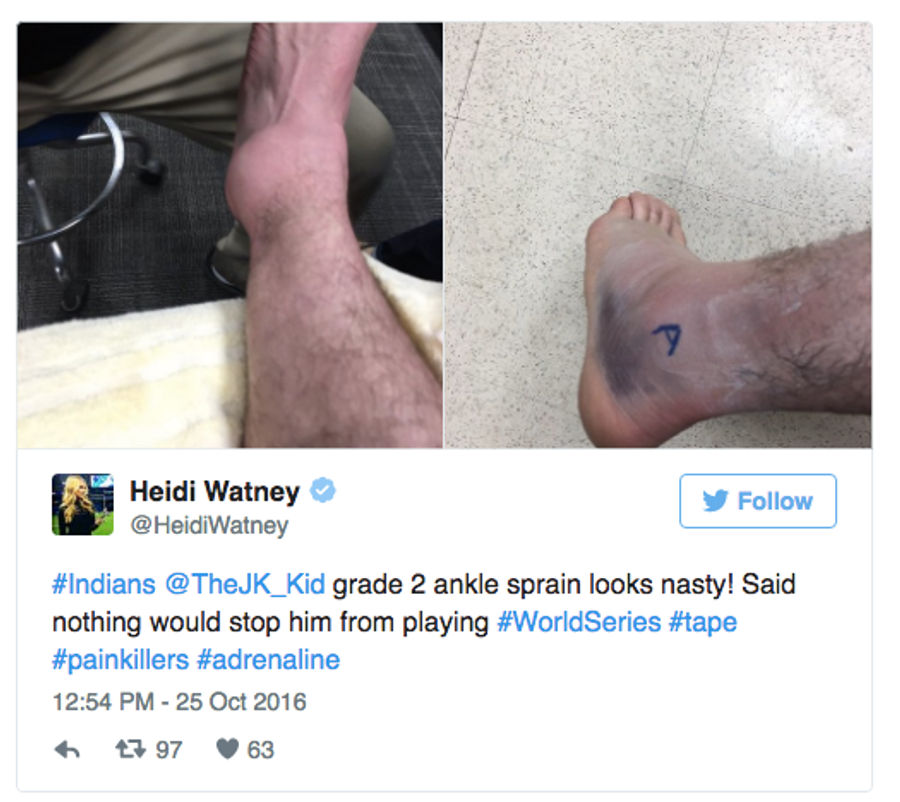Image resolution: width=900 pixels, height=802 pixels.
Task: Open the #tape hashtag
Action: click(x=703, y=623)
